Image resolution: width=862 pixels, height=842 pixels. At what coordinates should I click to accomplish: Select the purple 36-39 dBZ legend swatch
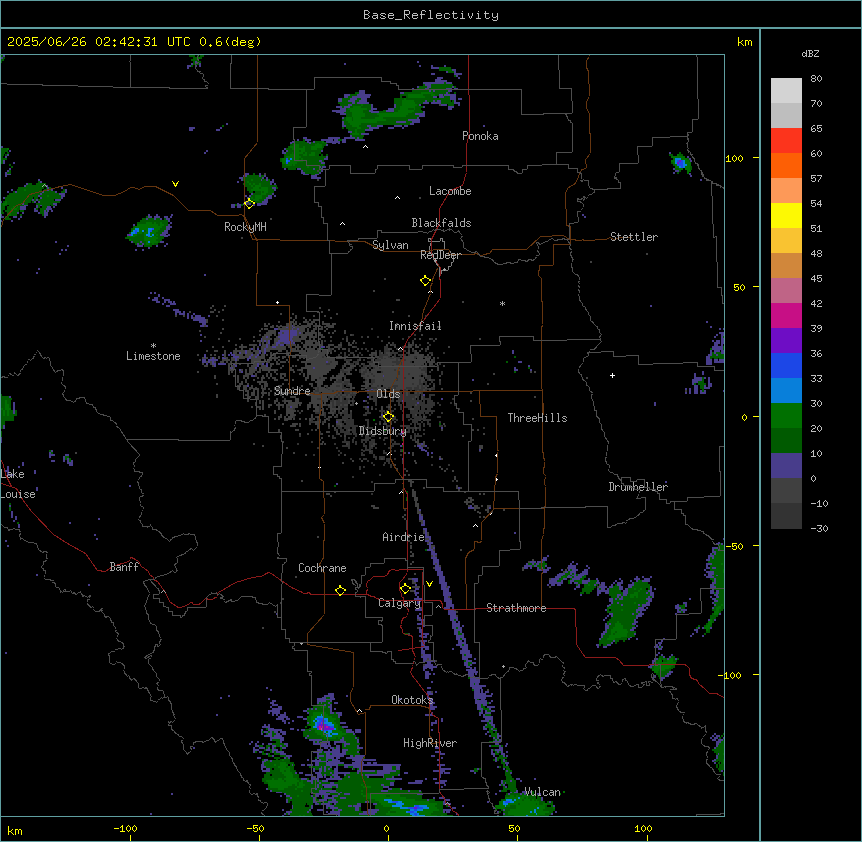point(786,341)
